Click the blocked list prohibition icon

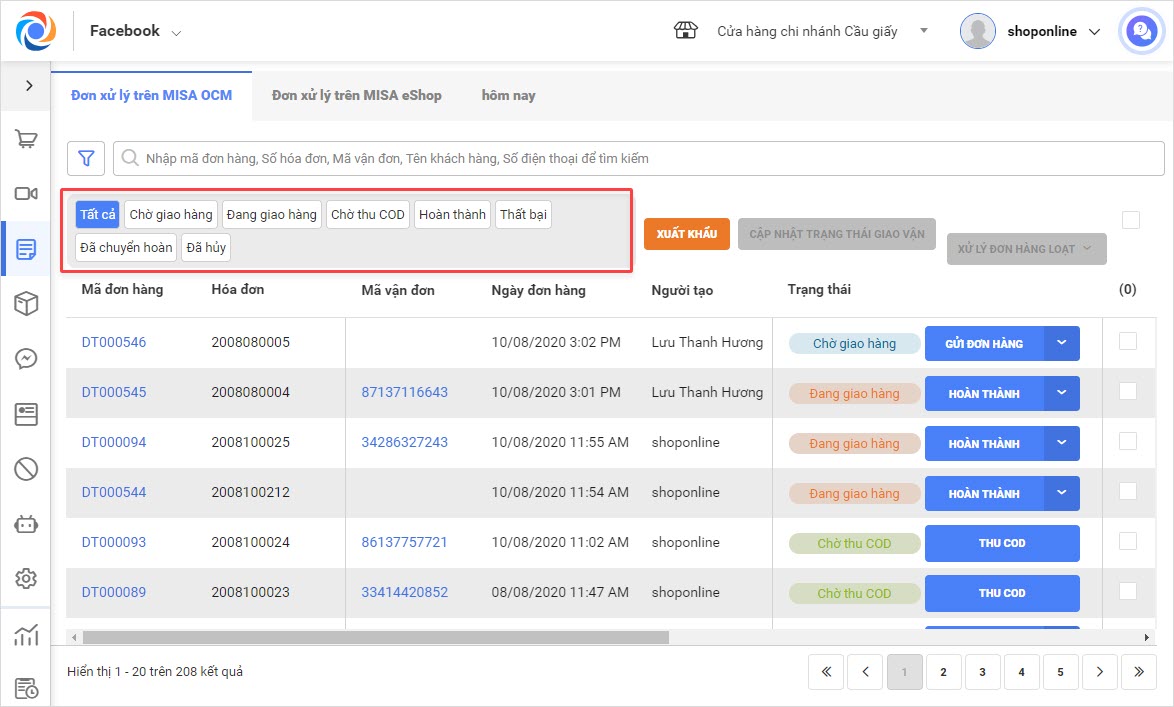click(x=26, y=468)
